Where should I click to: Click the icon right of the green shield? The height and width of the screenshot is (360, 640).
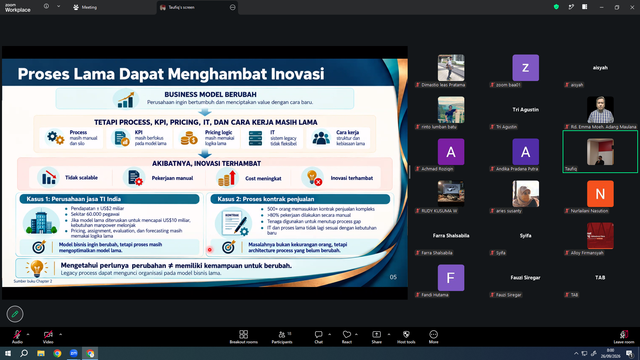pos(571,7)
